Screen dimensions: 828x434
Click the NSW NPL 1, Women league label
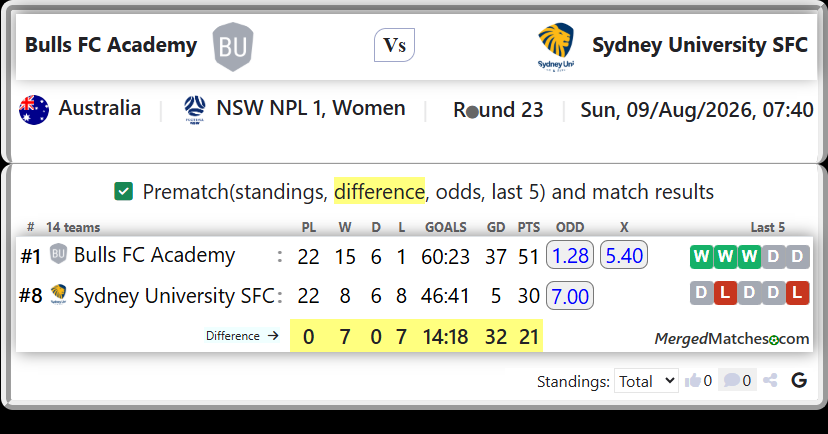coord(310,109)
